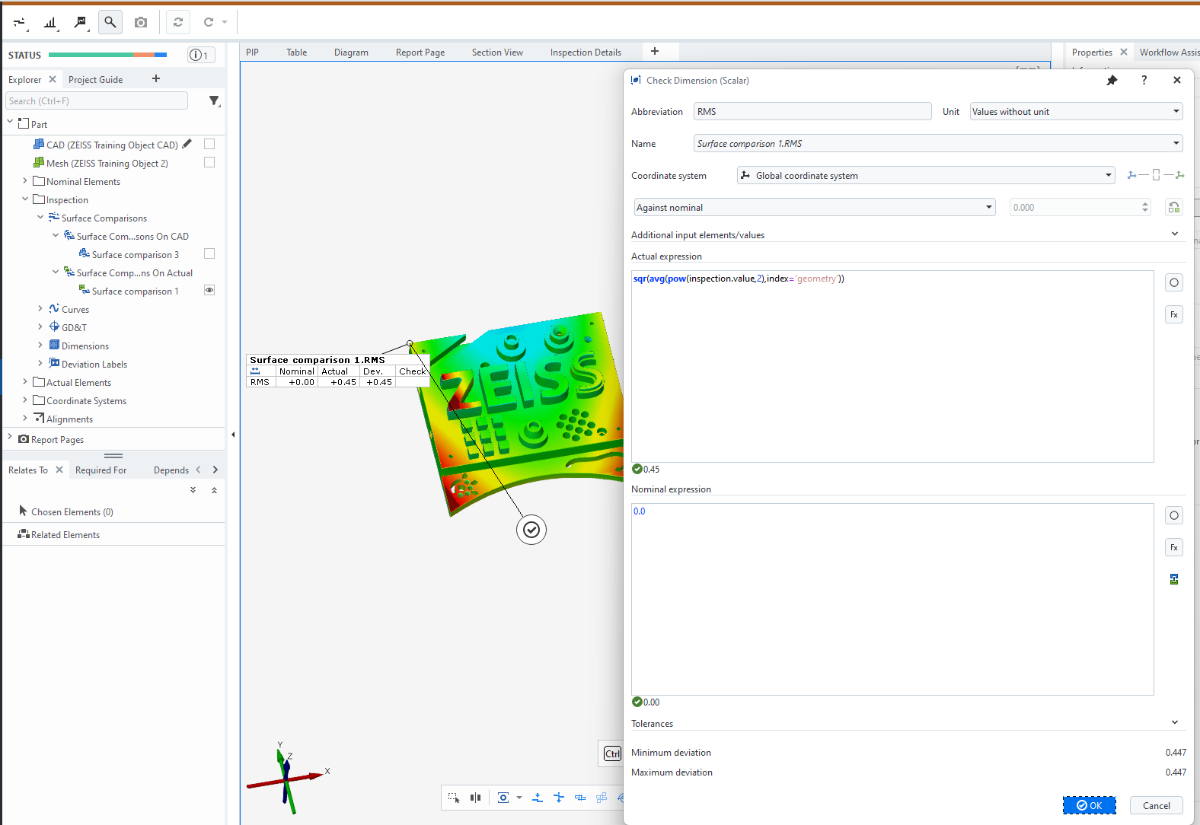The image size is (1200, 825).
Task: Select the Report Pages tree item
Action: 57,439
